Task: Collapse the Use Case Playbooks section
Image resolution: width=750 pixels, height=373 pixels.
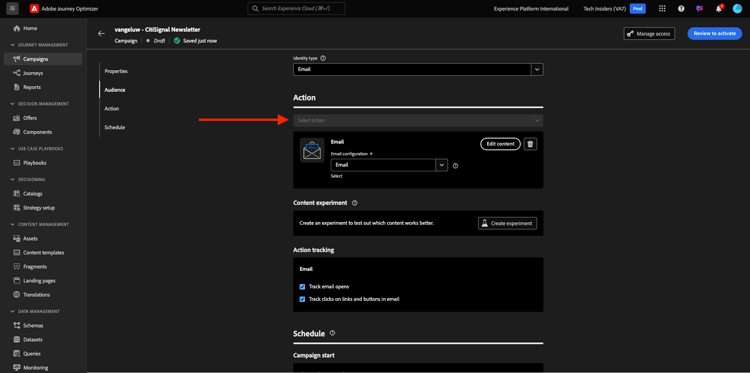Action: [x=12, y=149]
